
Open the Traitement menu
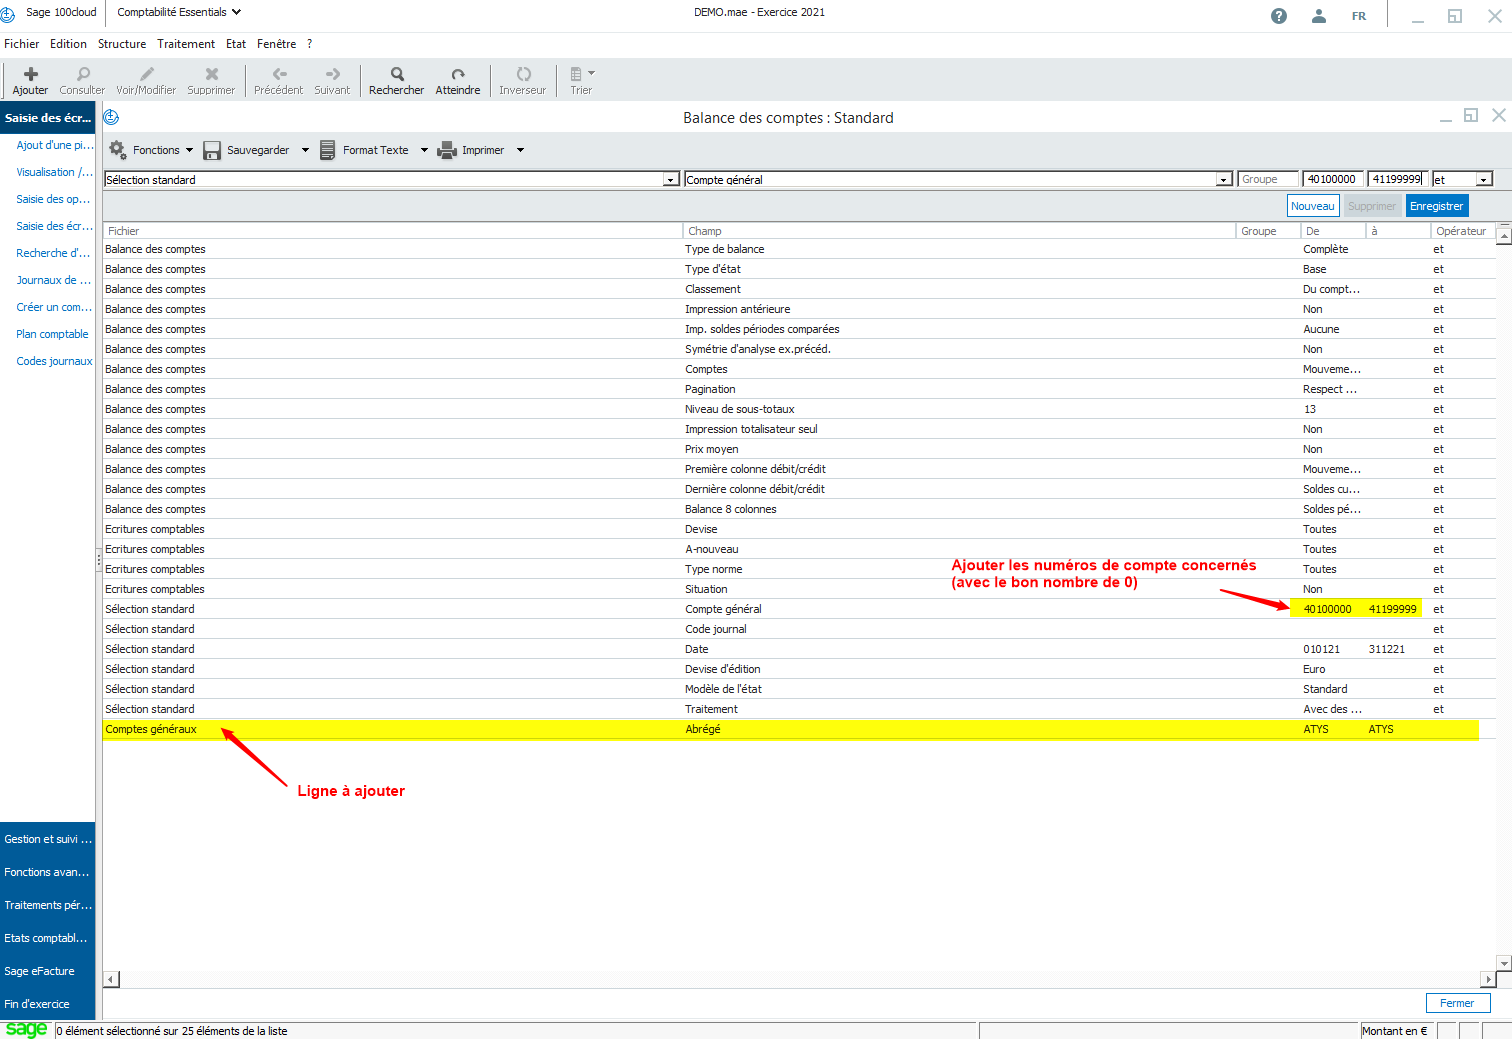point(186,44)
